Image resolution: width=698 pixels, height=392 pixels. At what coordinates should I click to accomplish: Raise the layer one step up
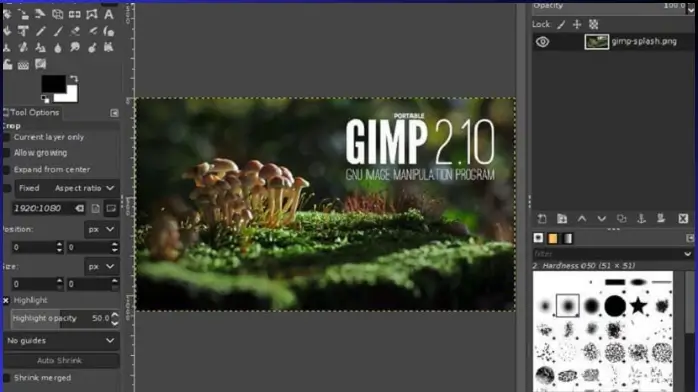coord(582,218)
